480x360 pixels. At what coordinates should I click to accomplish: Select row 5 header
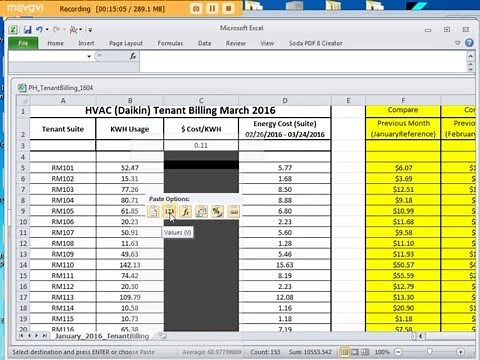[23, 168]
